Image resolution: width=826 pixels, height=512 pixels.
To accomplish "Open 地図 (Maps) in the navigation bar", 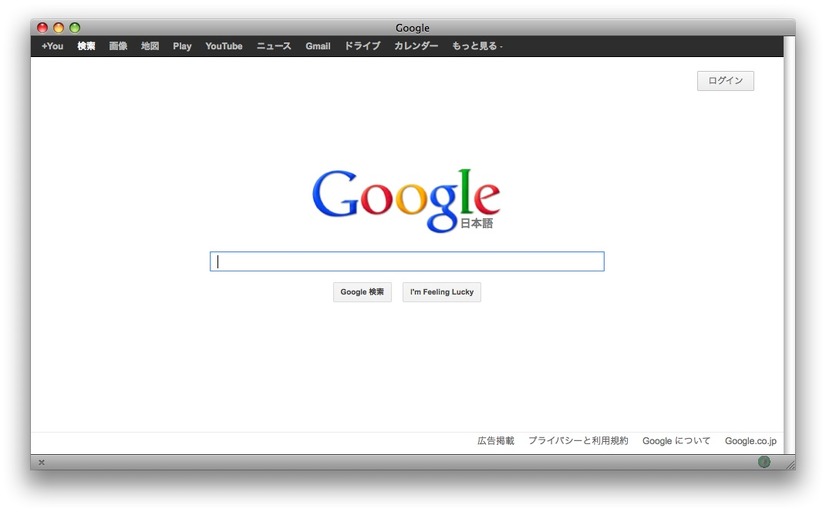I will coord(150,46).
